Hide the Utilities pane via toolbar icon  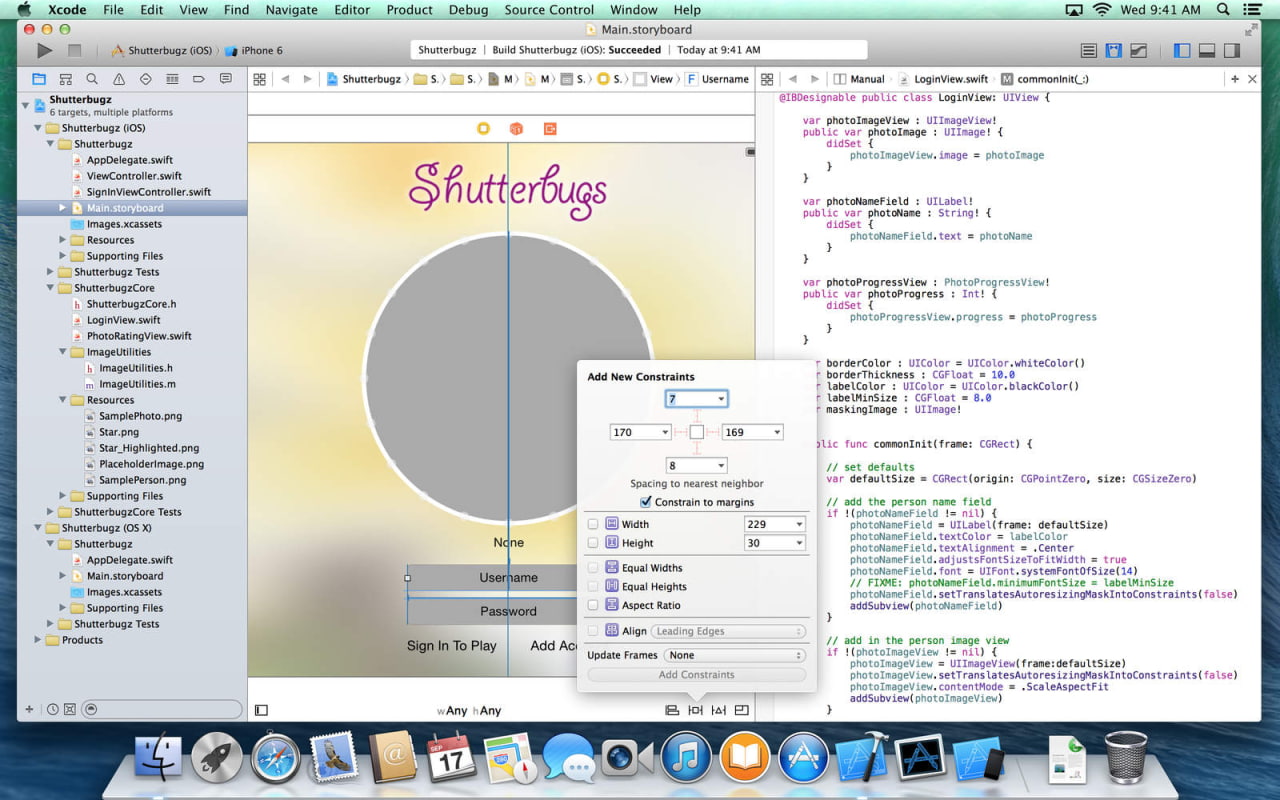click(x=1233, y=50)
